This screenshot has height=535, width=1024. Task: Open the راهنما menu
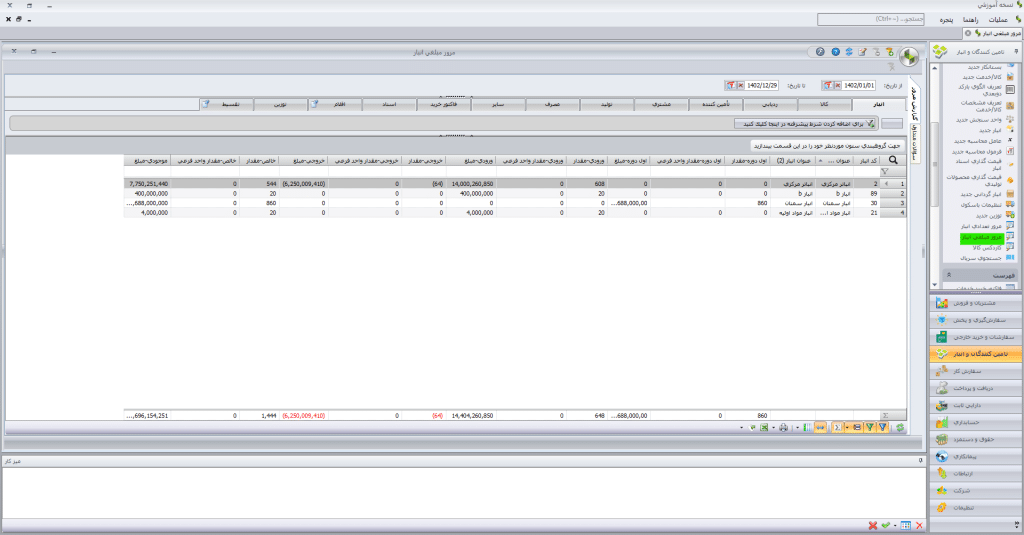click(970, 20)
